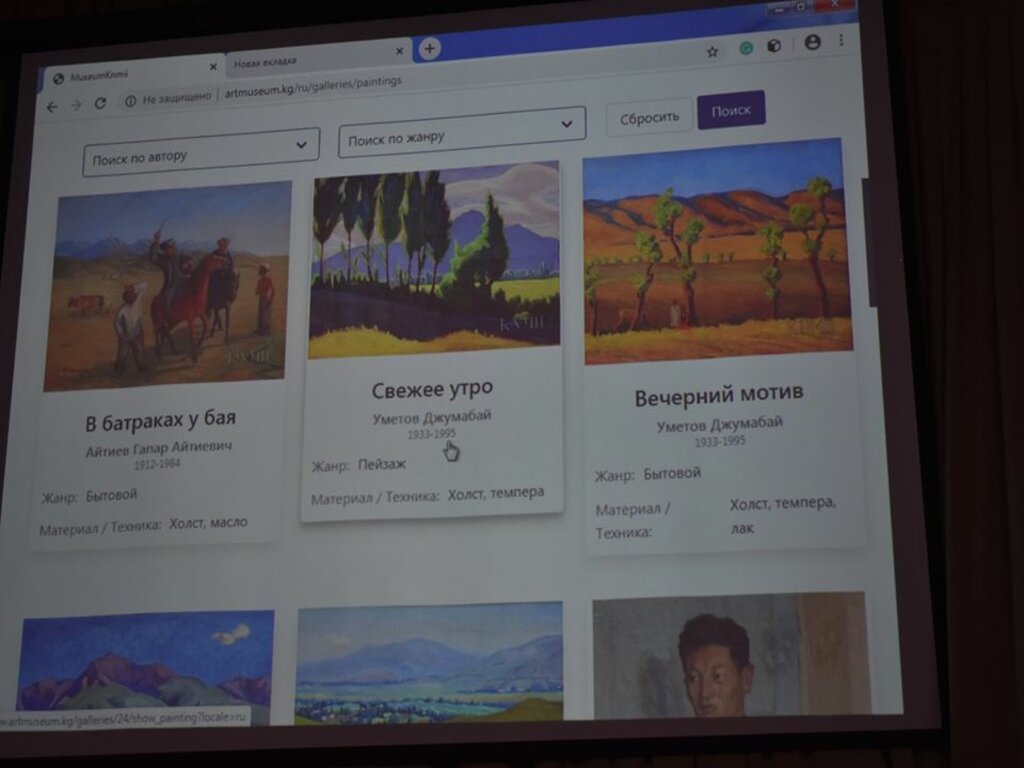Click the browser forward arrow

tap(76, 105)
